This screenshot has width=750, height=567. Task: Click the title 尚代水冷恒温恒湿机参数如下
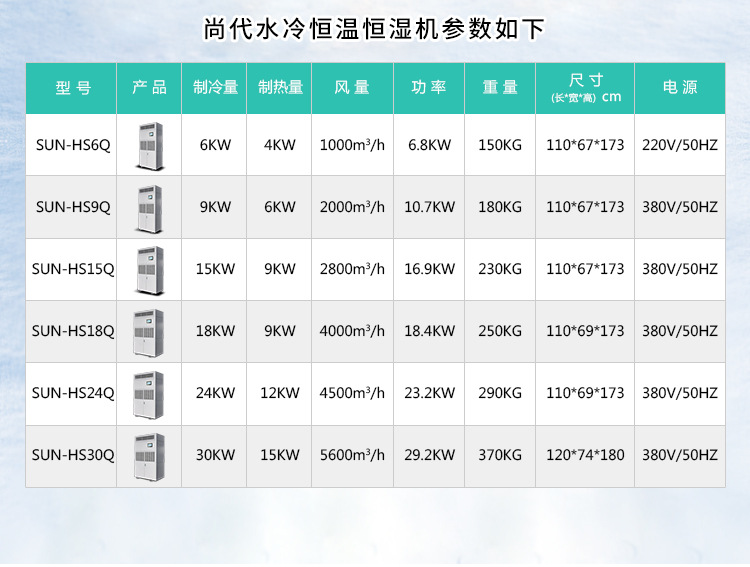[374, 29]
